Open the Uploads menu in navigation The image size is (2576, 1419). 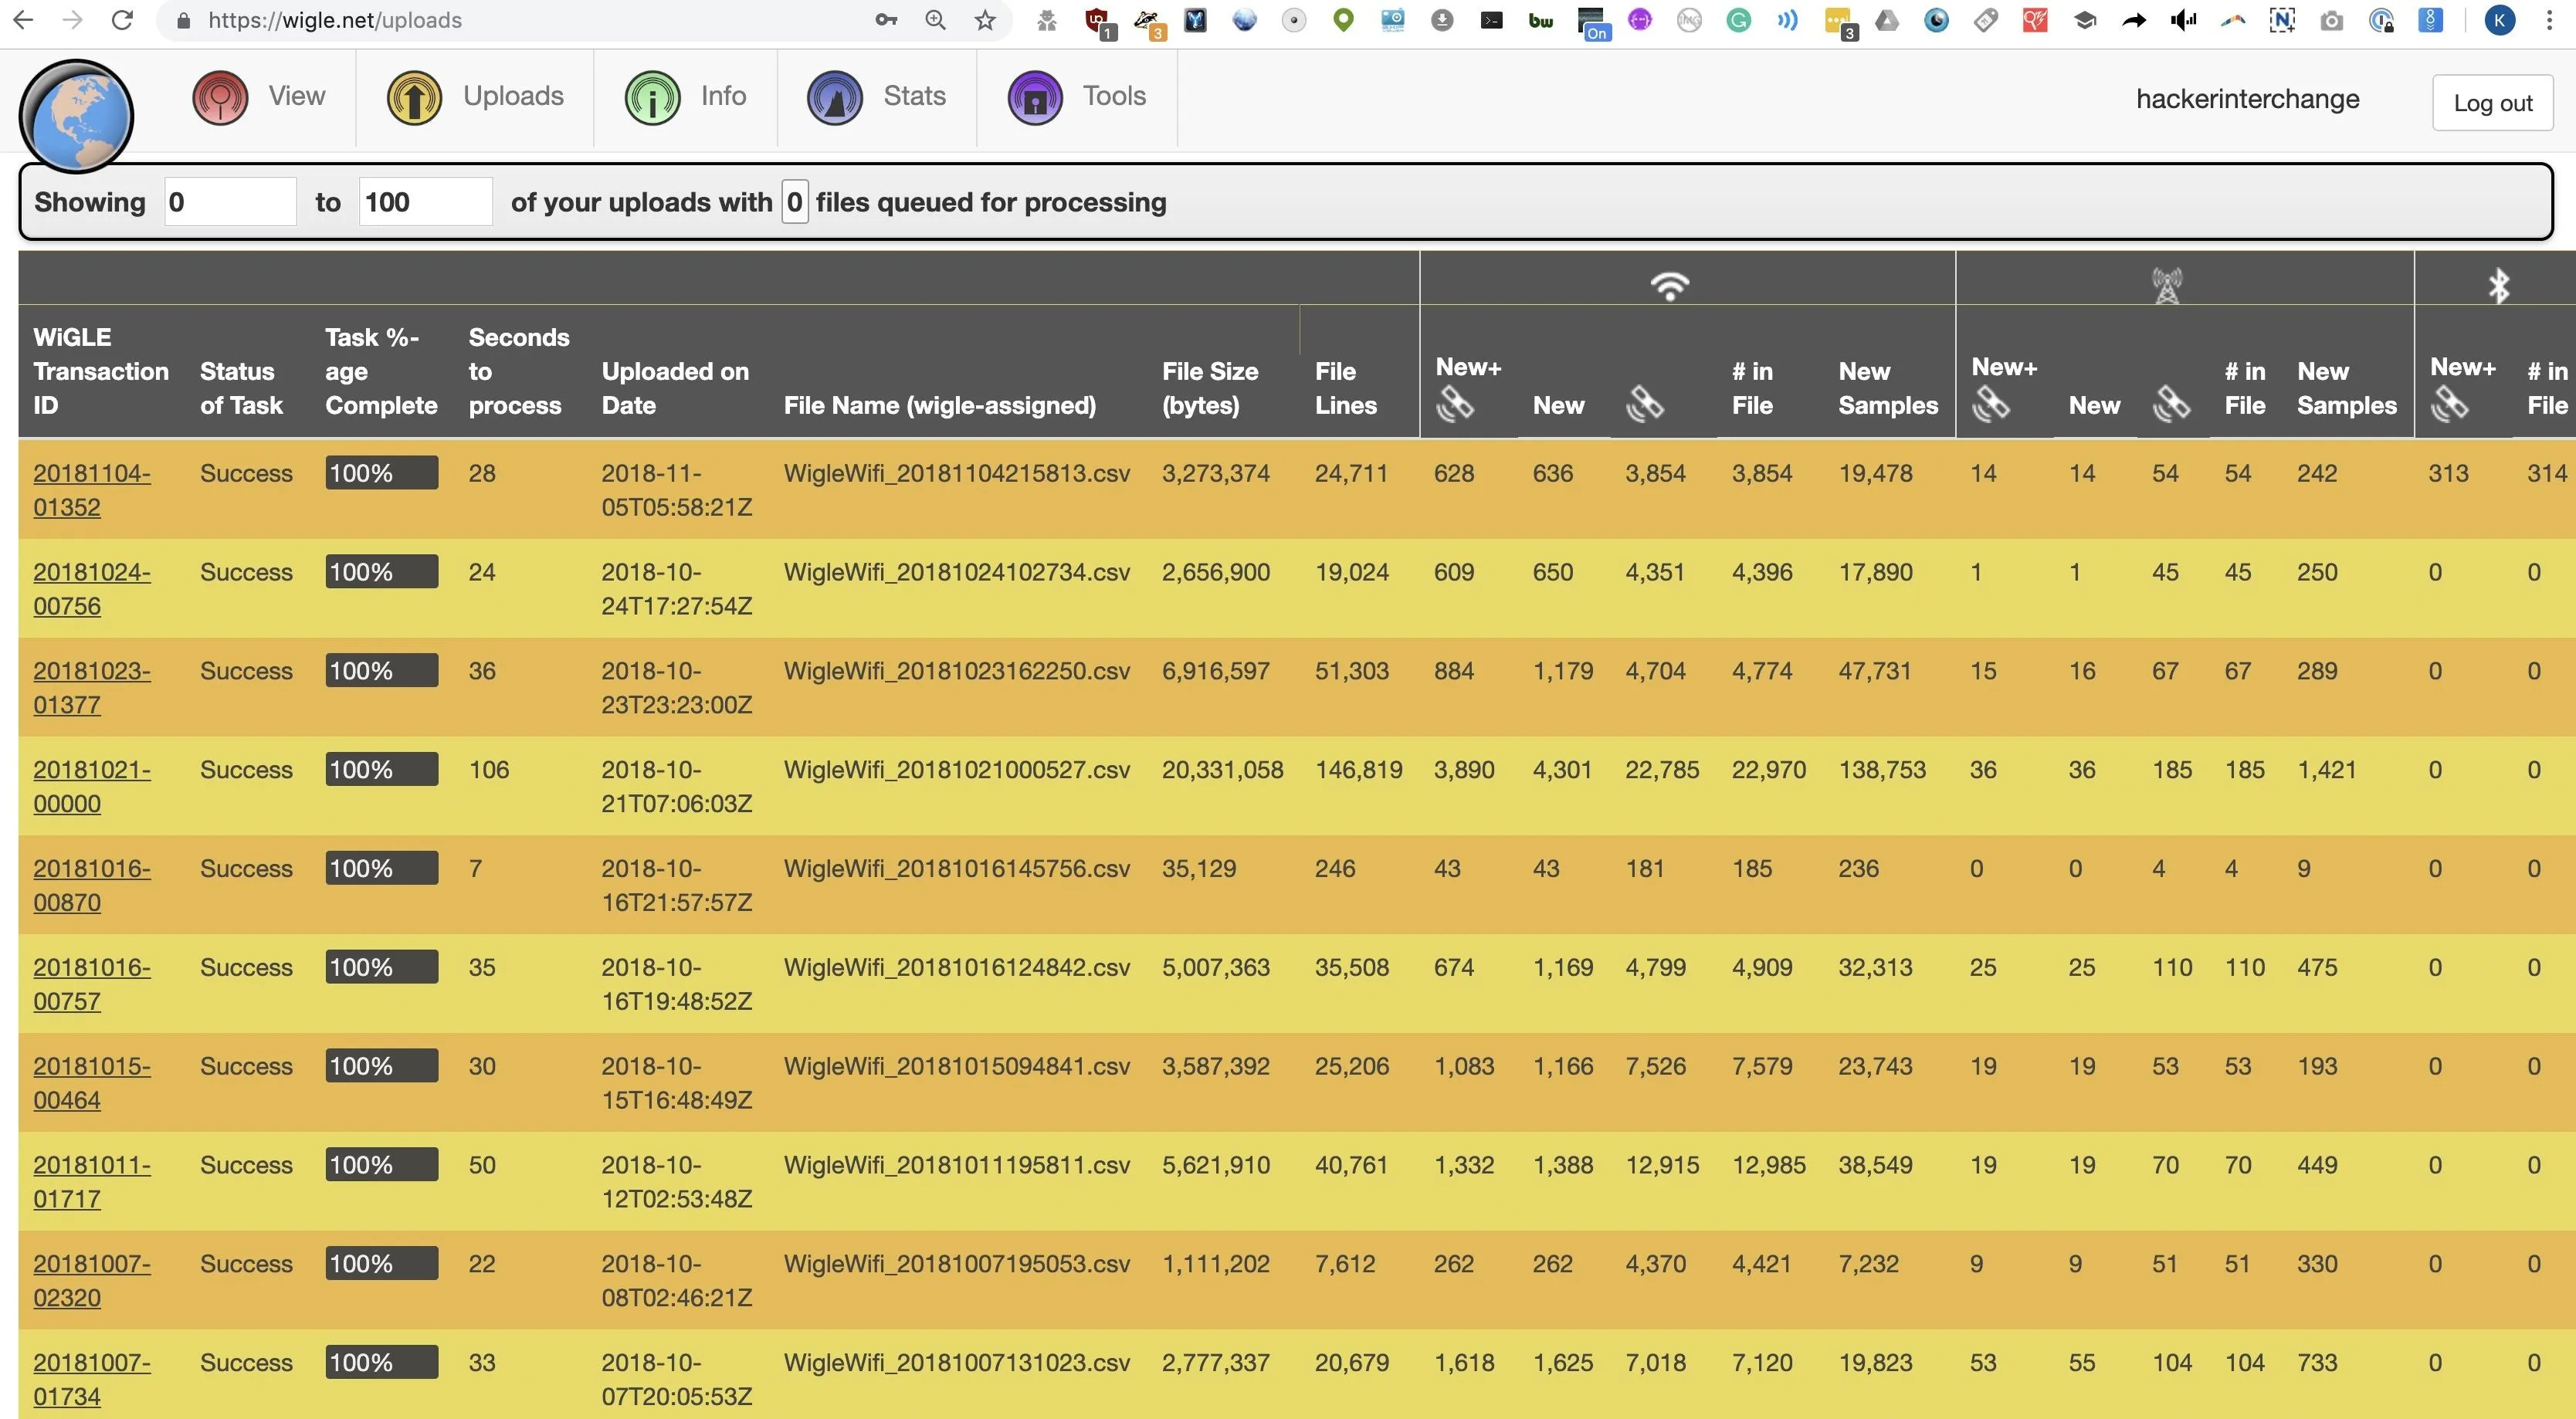point(475,97)
